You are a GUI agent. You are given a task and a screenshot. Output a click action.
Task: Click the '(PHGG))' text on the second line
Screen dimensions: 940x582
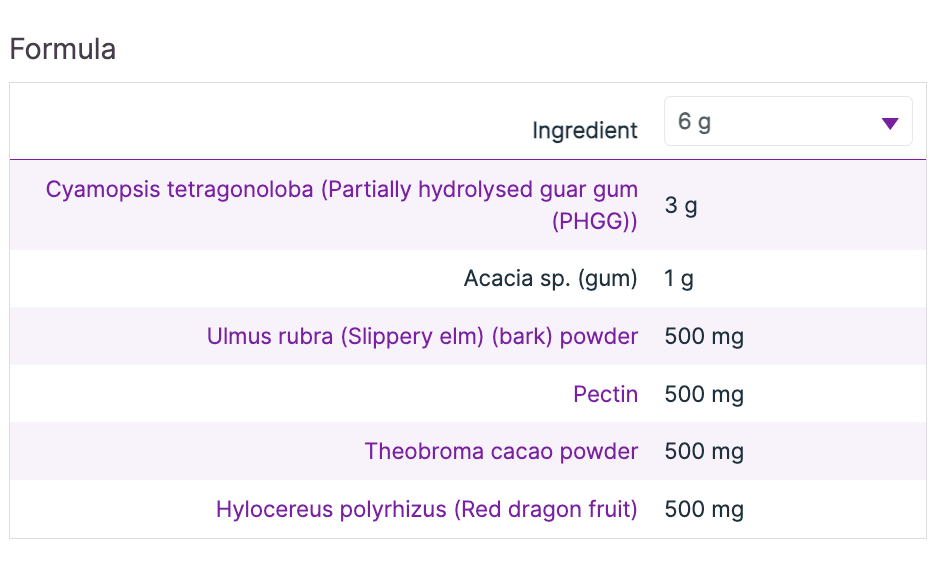click(x=595, y=222)
